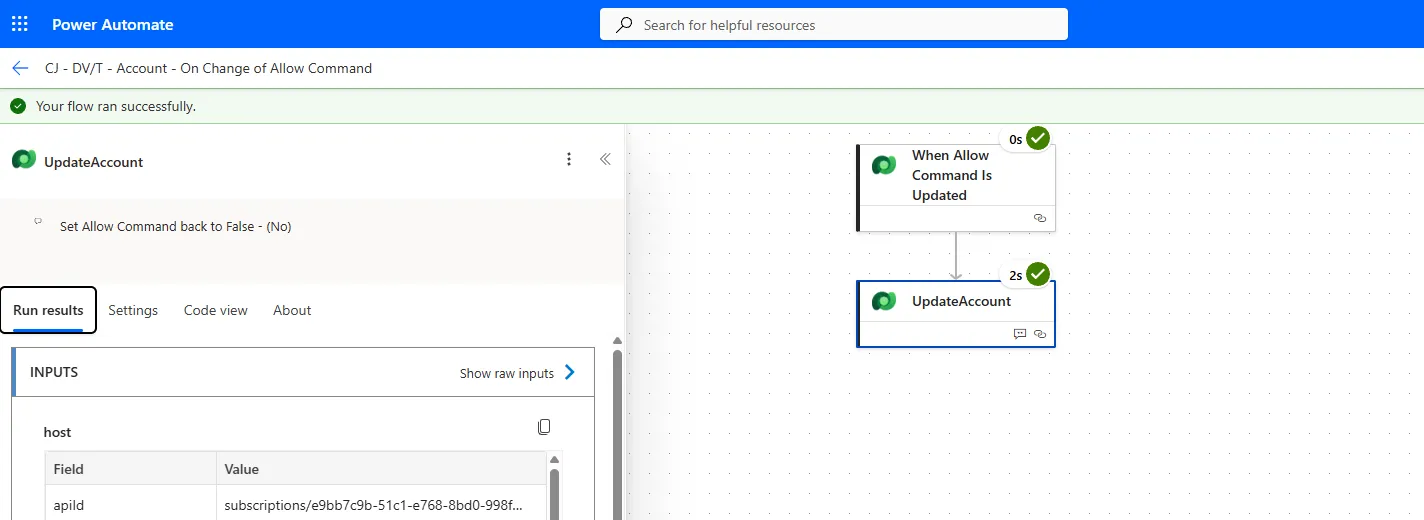Open the About tab
This screenshot has height=520, width=1424.
point(292,310)
